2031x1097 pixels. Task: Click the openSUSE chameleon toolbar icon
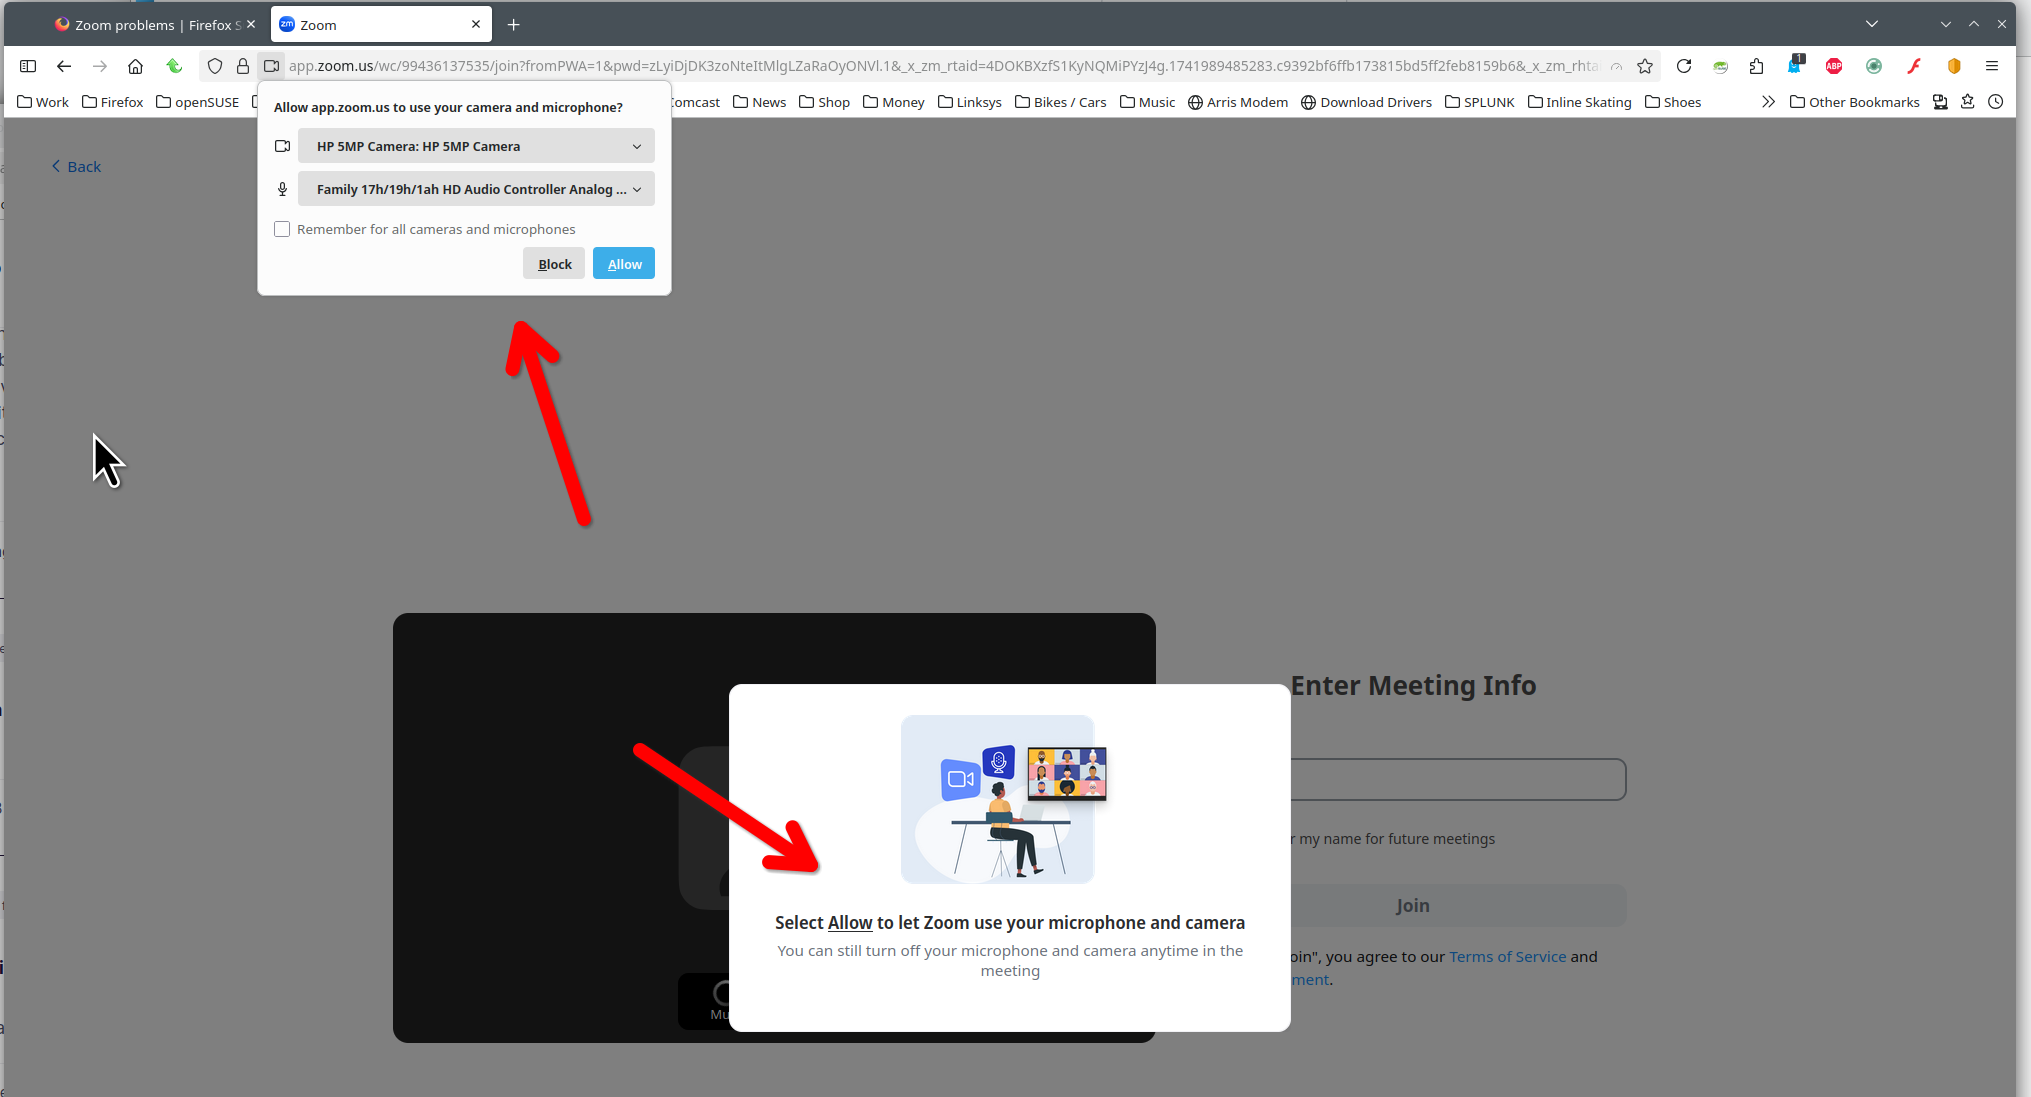coord(1720,66)
